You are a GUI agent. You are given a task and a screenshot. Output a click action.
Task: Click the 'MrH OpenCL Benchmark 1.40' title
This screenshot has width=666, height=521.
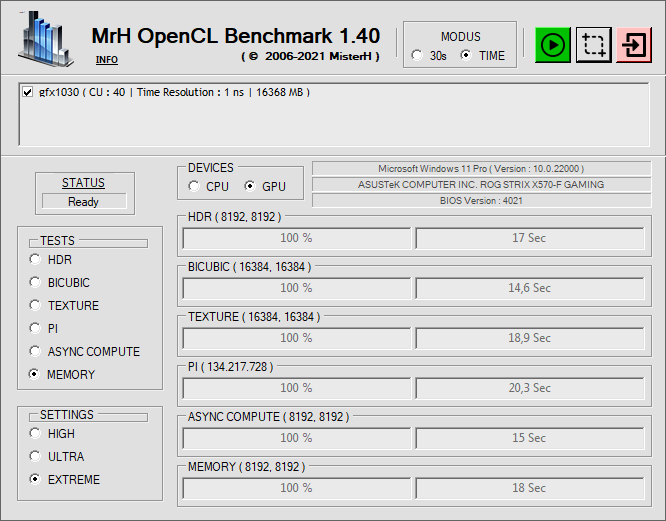[236, 36]
